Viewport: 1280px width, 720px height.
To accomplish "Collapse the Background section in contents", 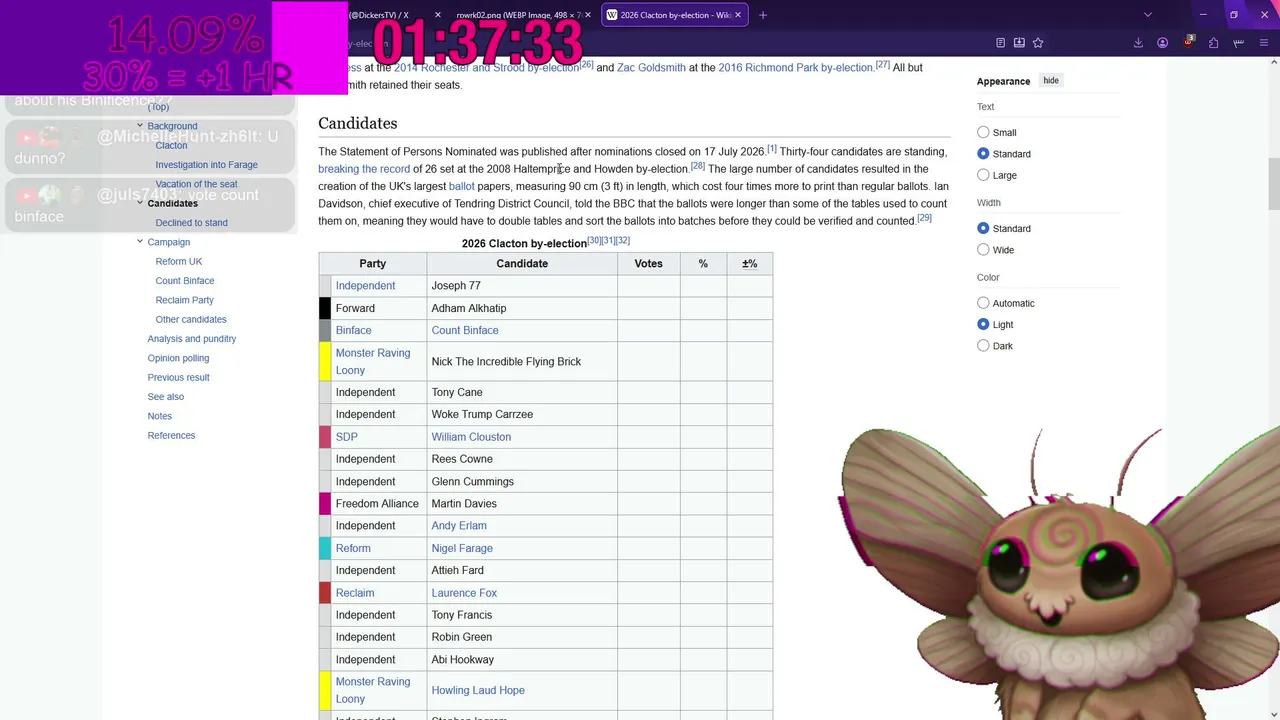I will coord(140,126).
